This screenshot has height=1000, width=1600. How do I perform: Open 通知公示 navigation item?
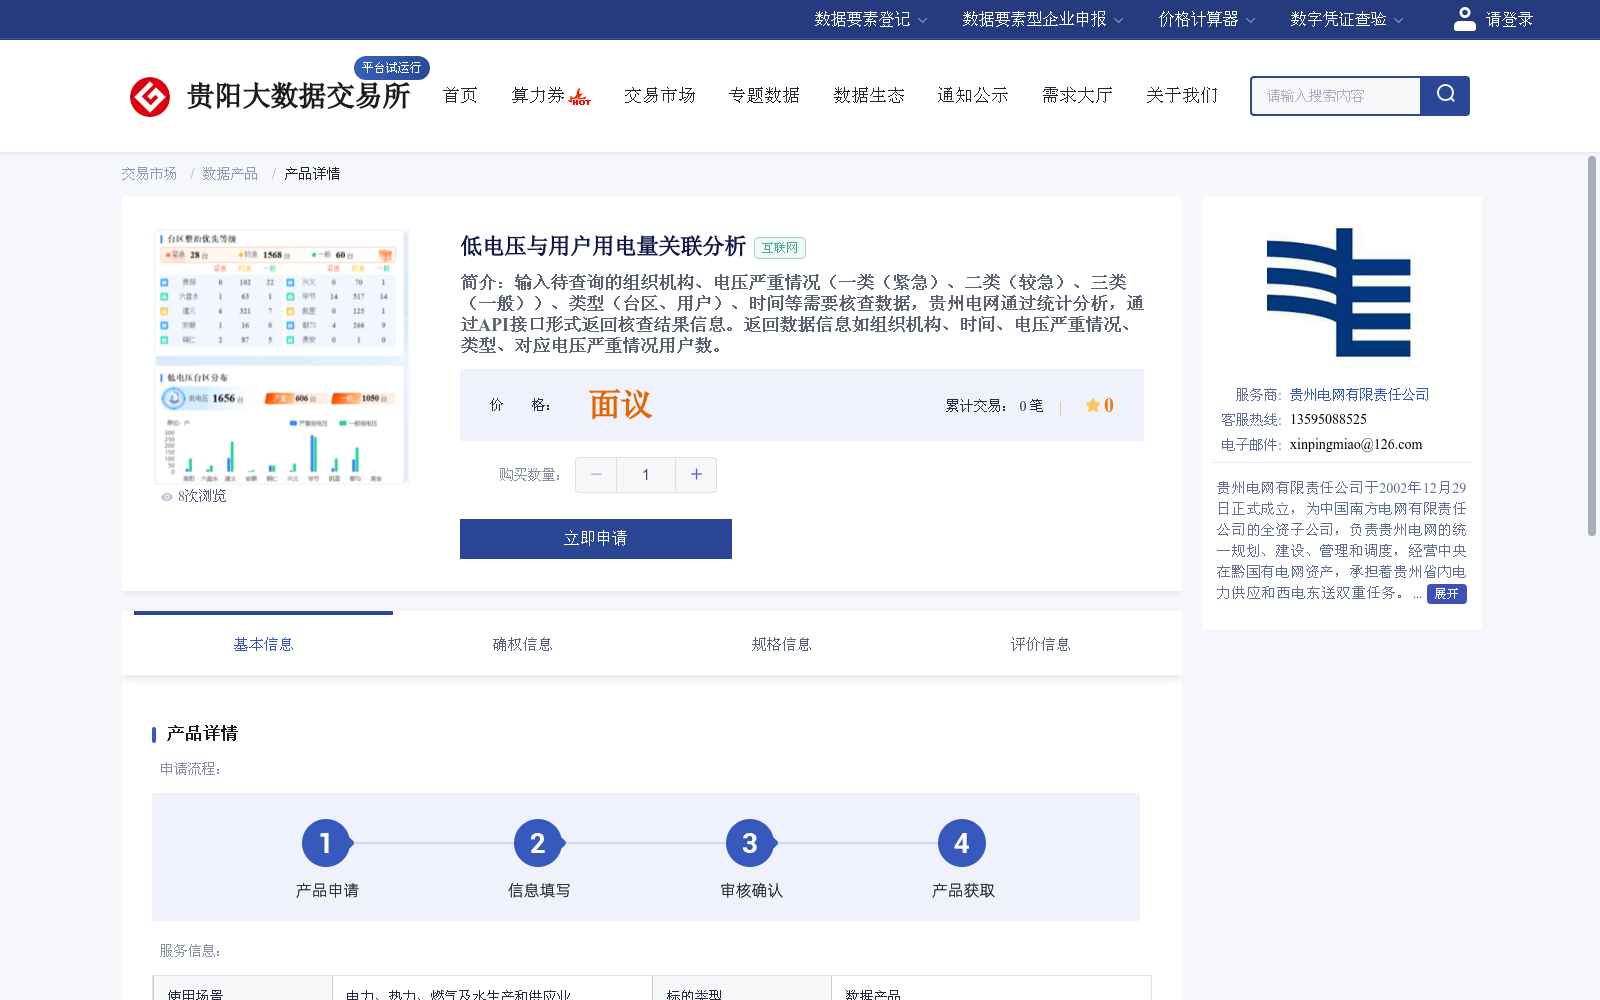pos(973,95)
